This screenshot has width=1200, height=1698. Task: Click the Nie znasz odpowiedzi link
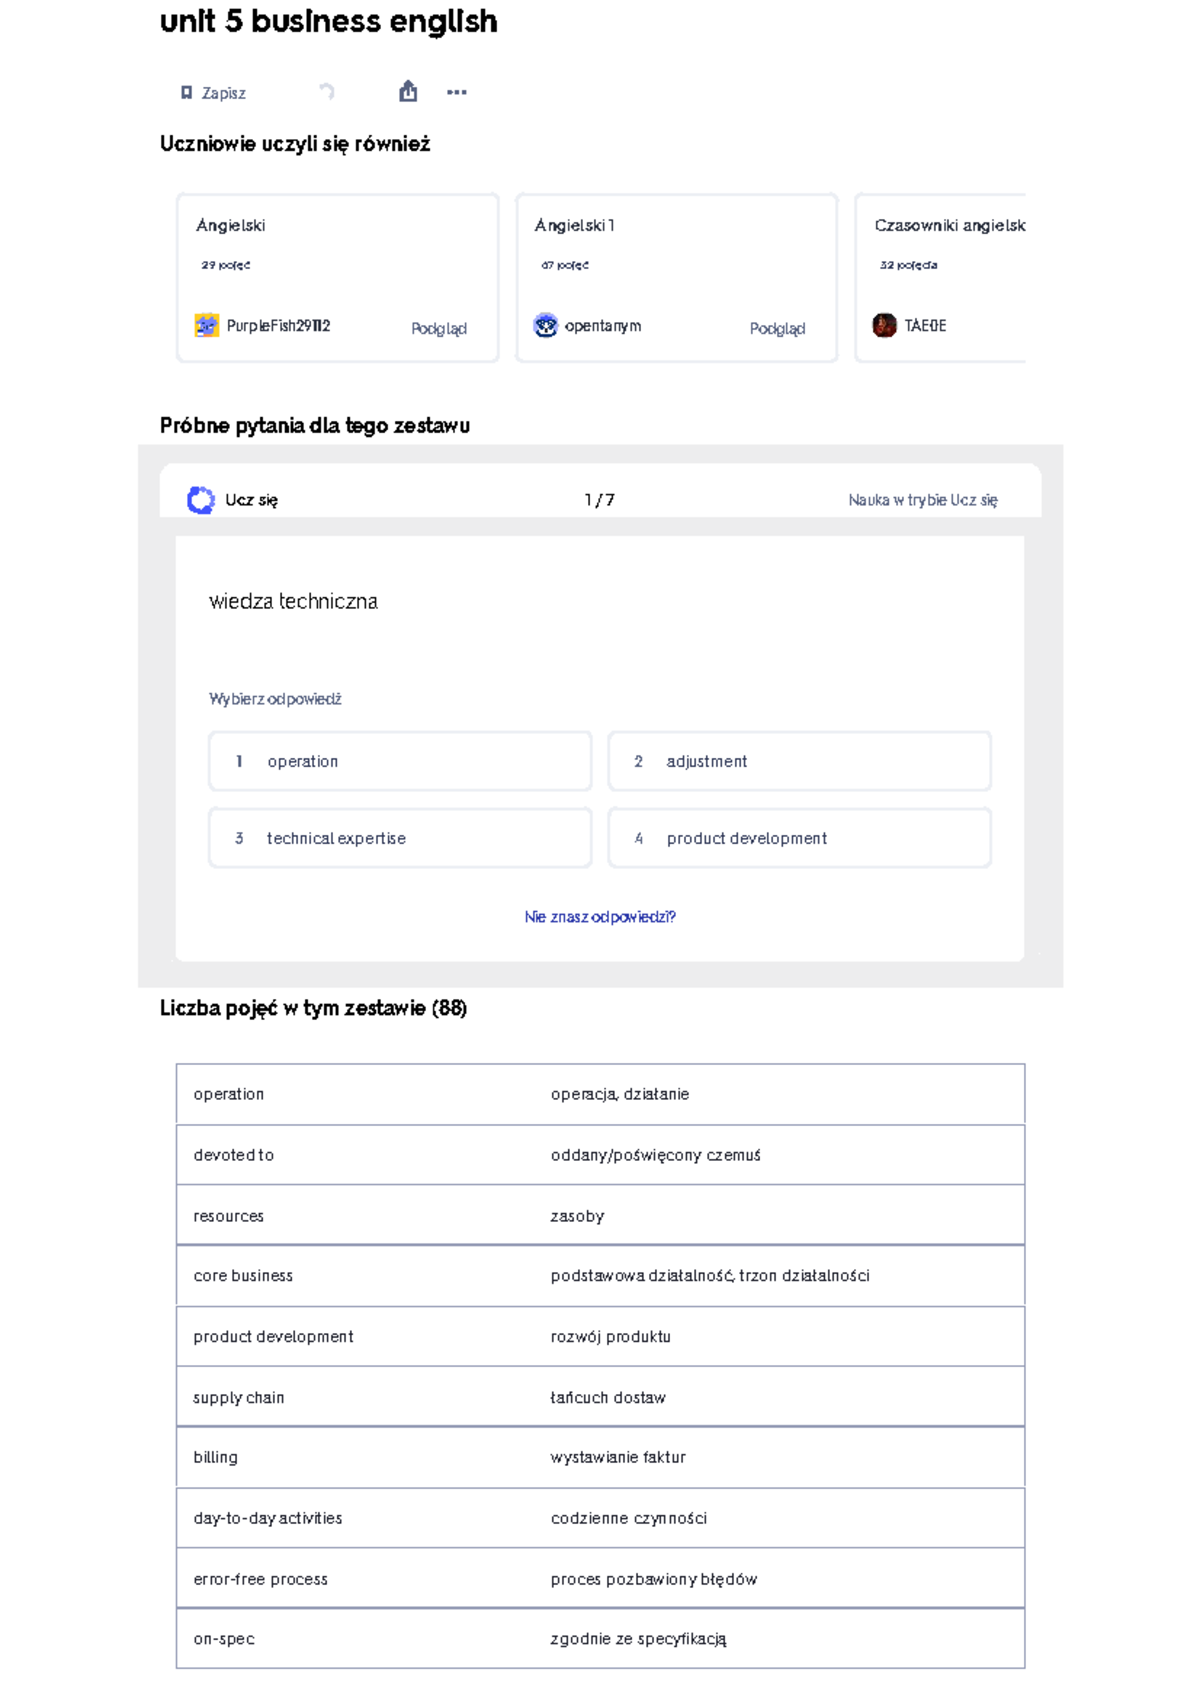coord(600,916)
